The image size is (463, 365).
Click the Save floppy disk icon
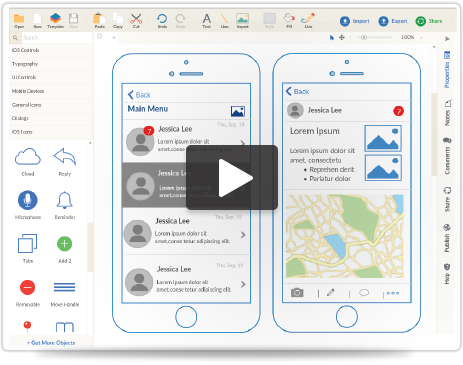(73, 21)
